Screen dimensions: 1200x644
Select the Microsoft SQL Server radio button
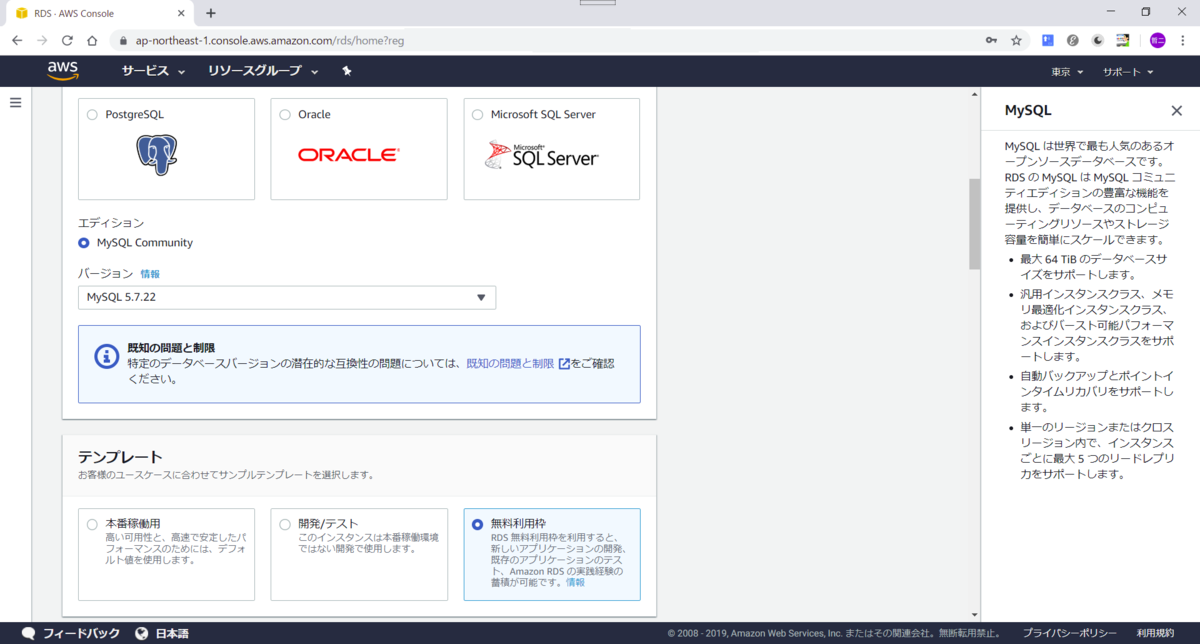(477, 114)
